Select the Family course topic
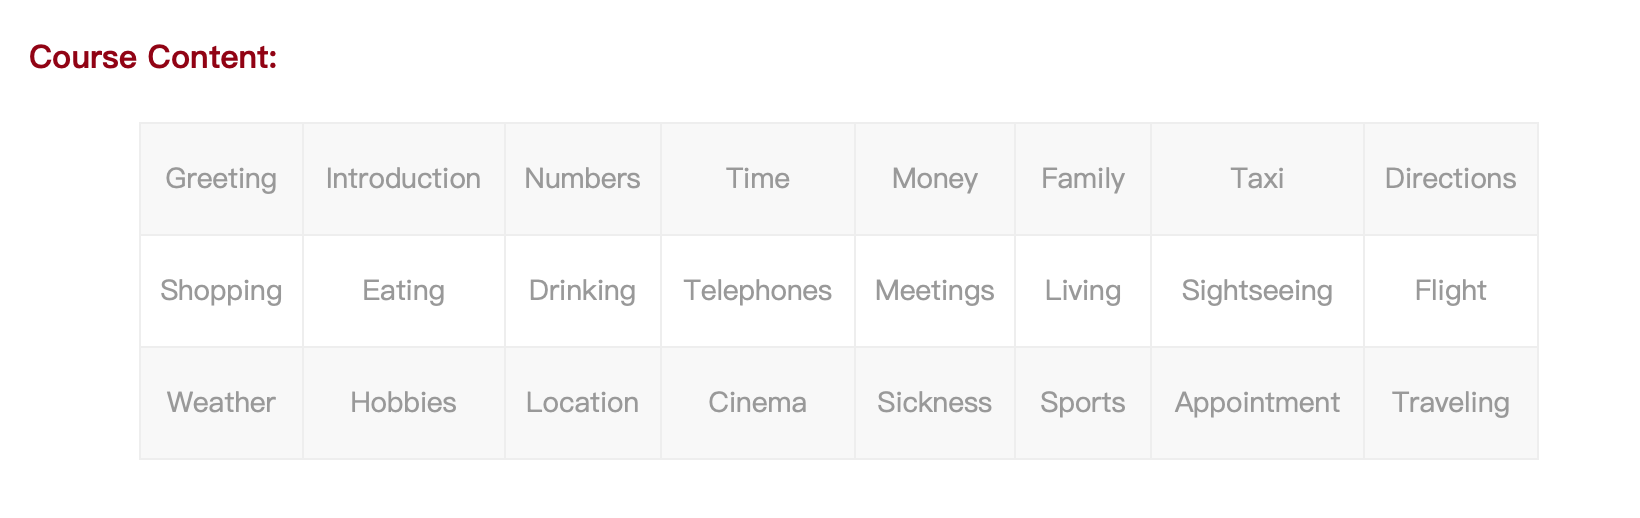Screen dimensions: 1640x518 point(1082,179)
